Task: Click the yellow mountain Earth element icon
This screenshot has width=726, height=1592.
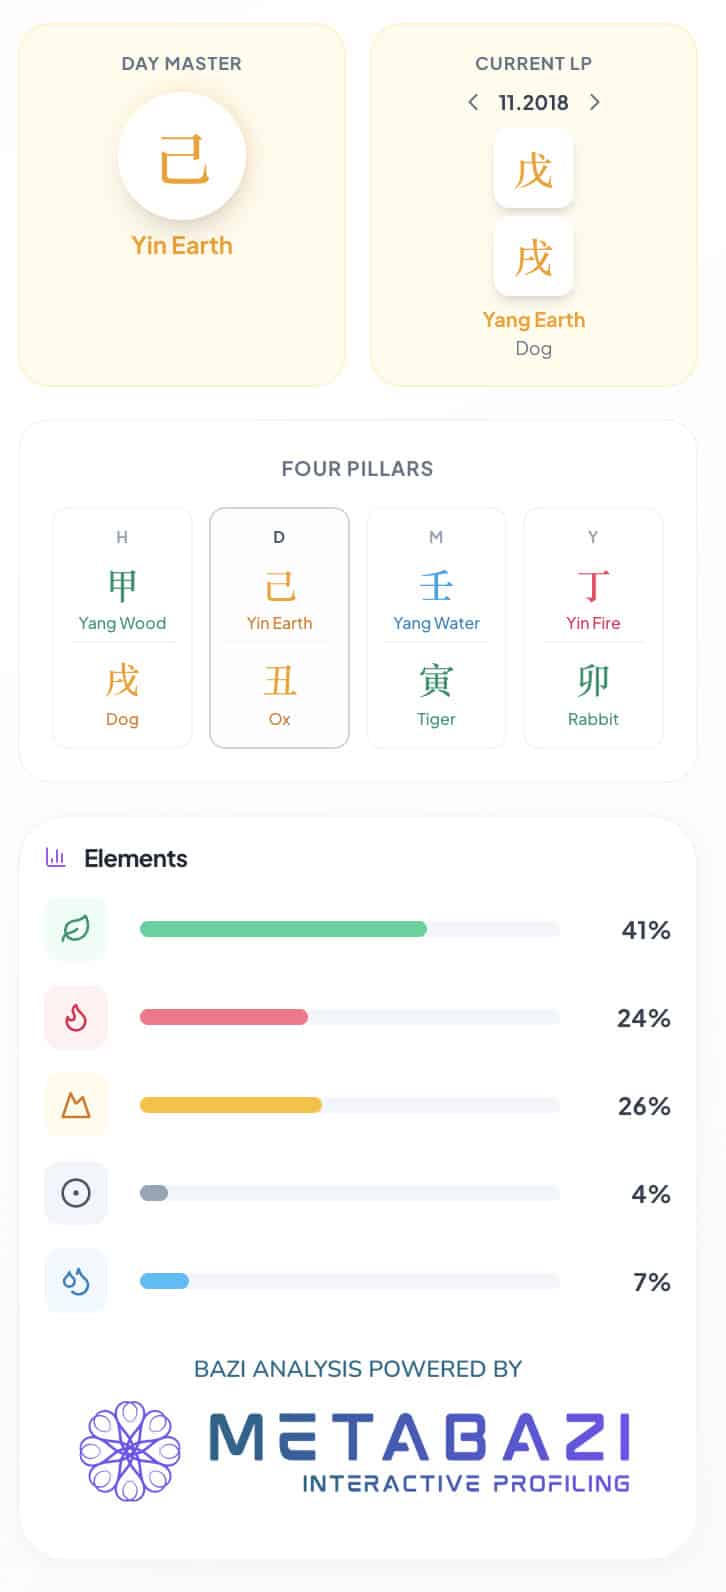Action: tap(75, 1105)
